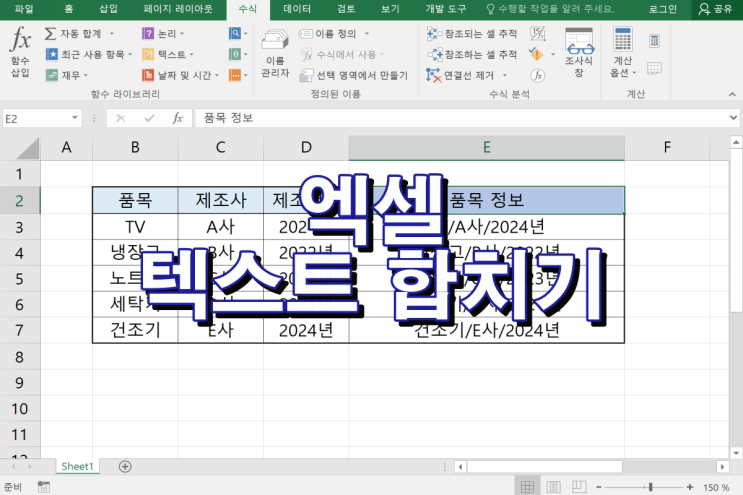Click the Share (공유) button

tap(716, 9)
